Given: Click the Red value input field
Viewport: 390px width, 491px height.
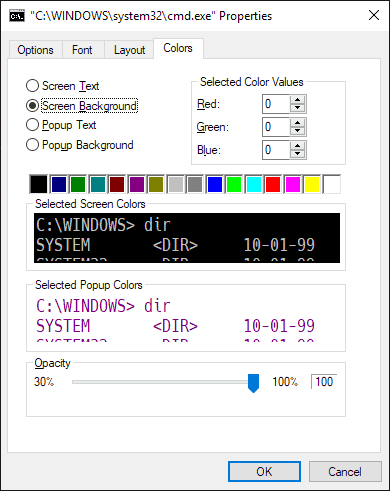Looking at the screenshot, I should point(276,104).
